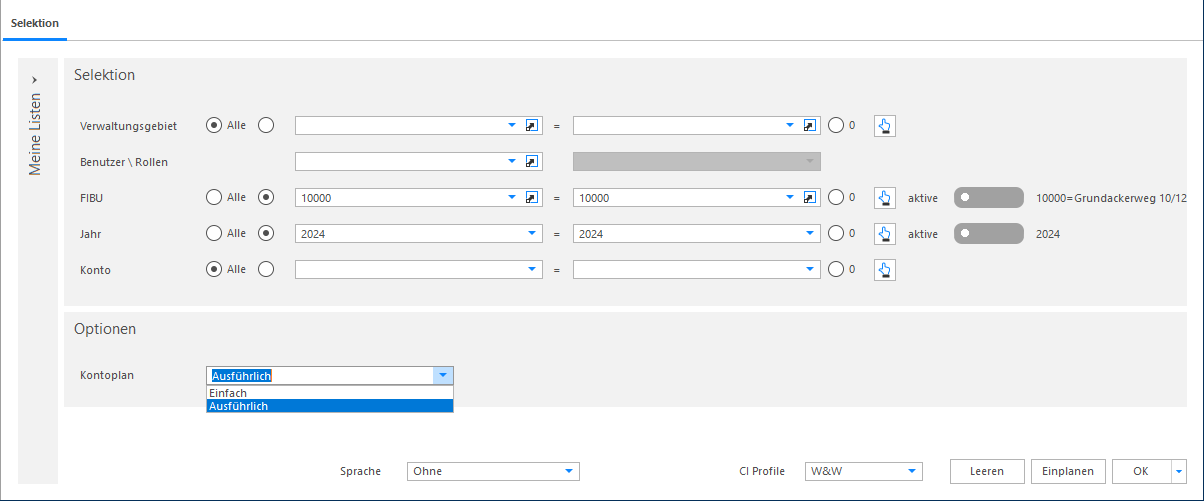Select range radio for FIBU
Viewport: 1204px width, 501px height.
tap(266, 198)
